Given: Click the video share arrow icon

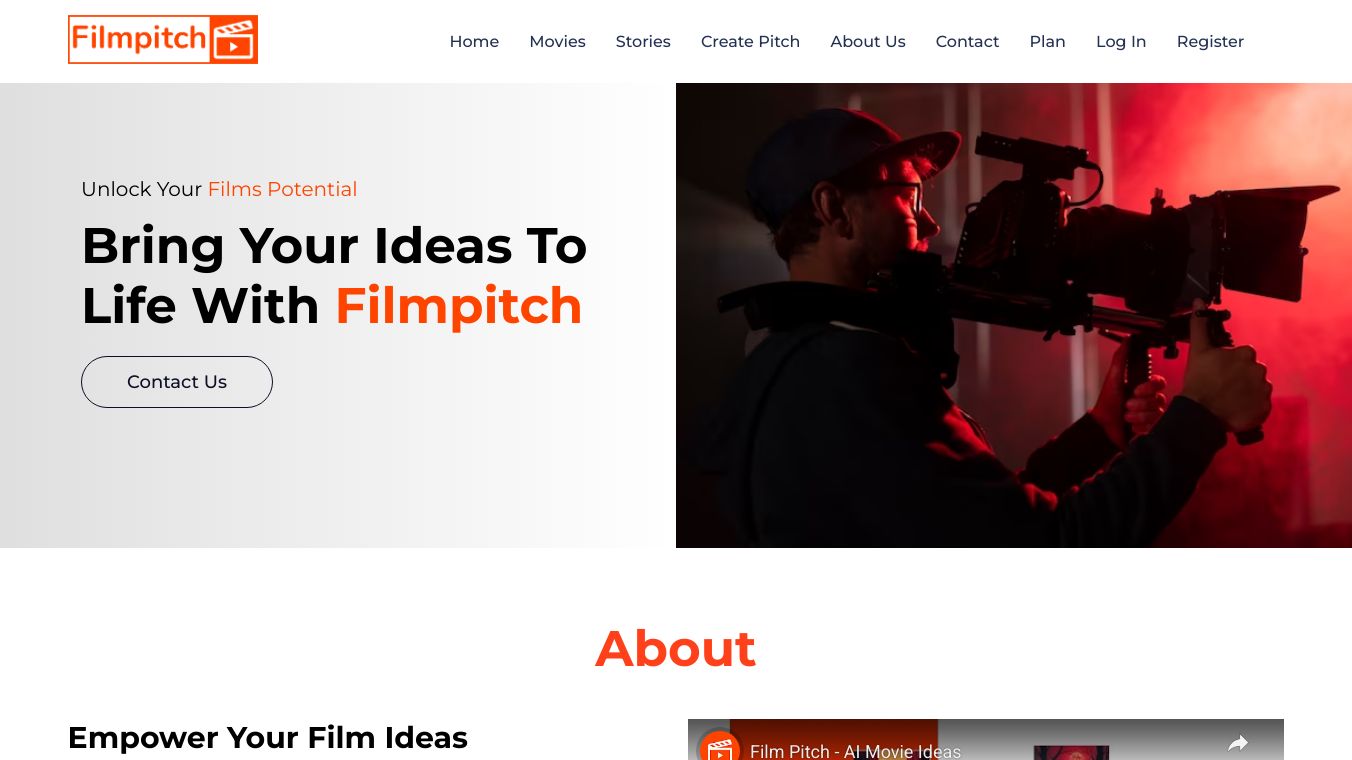Looking at the screenshot, I should point(1238,743).
